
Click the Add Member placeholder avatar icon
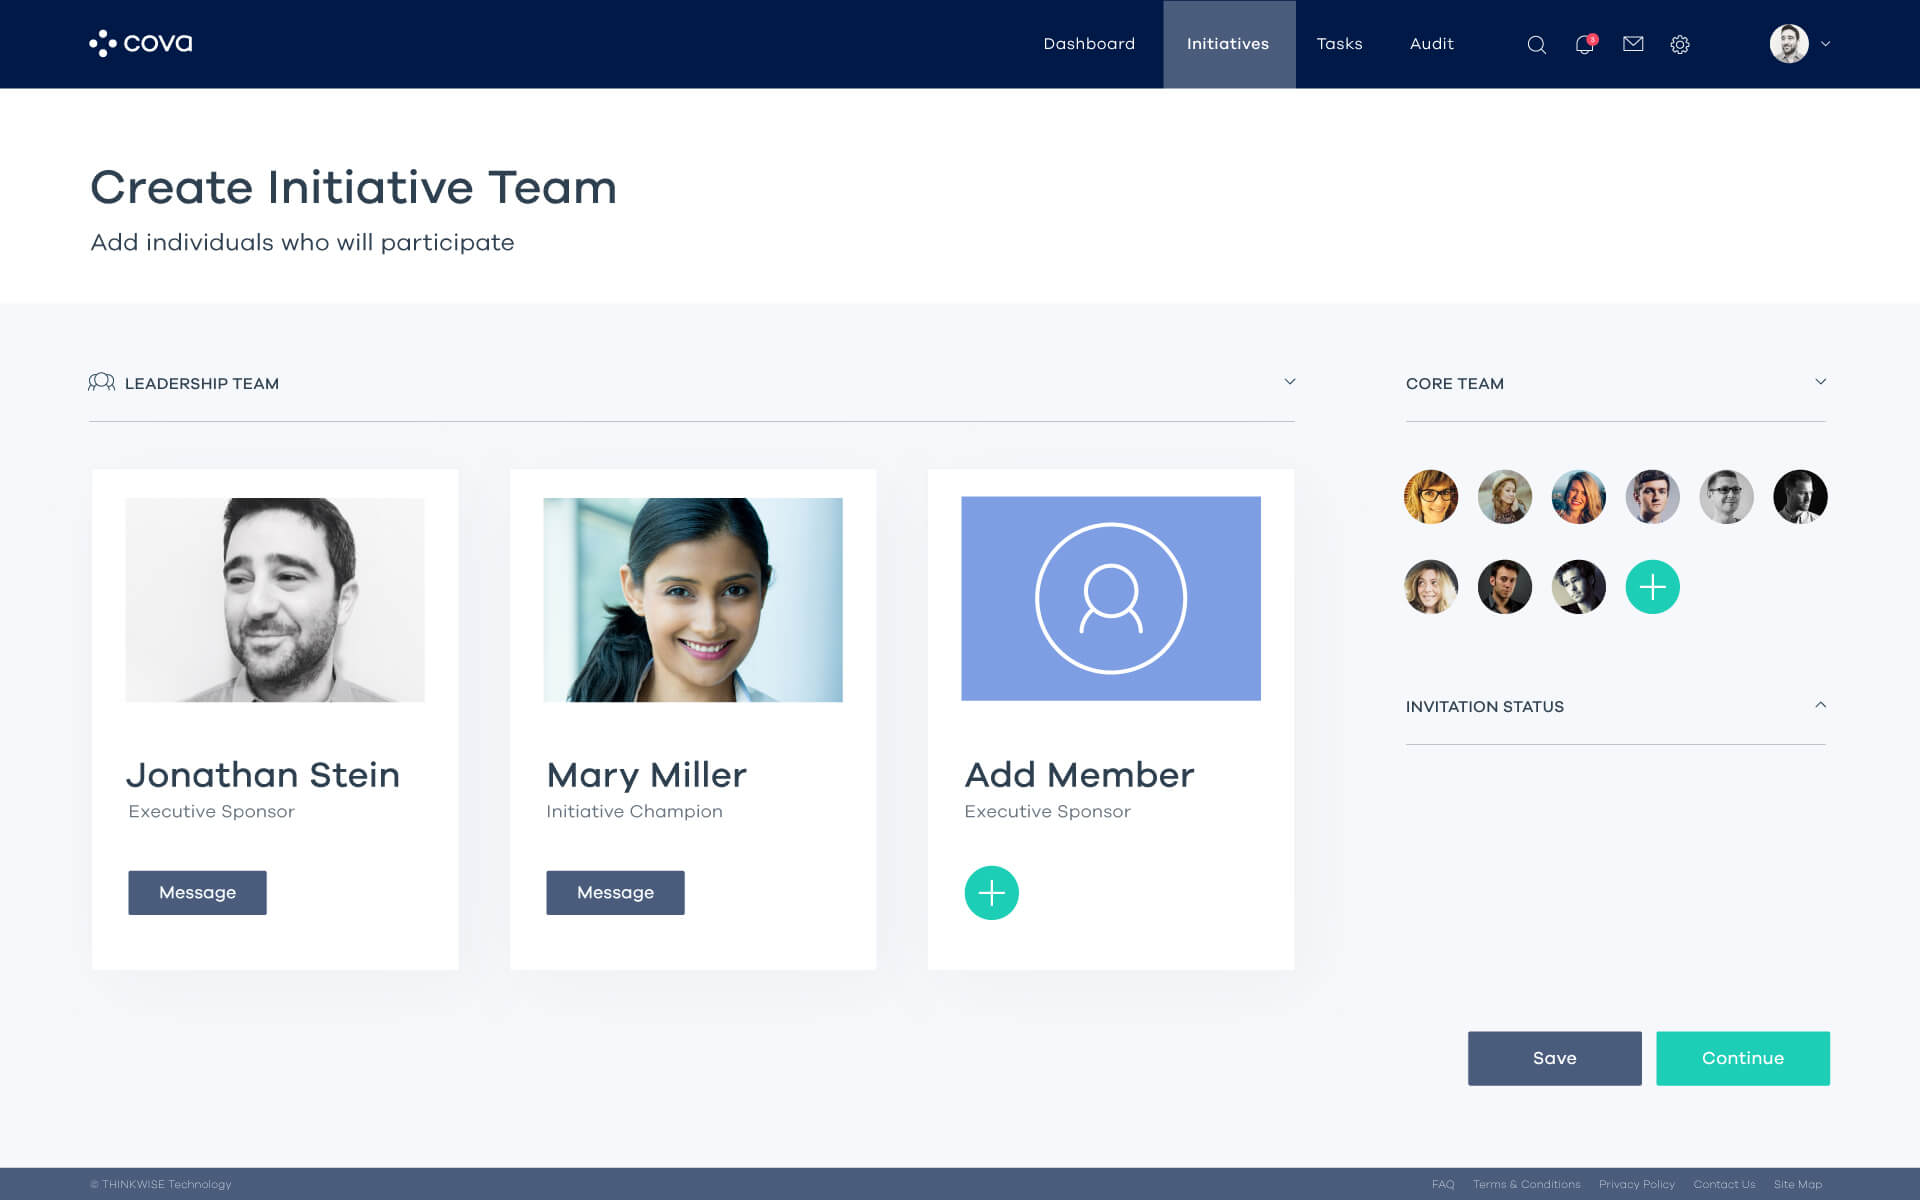(x=1110, y=599)
